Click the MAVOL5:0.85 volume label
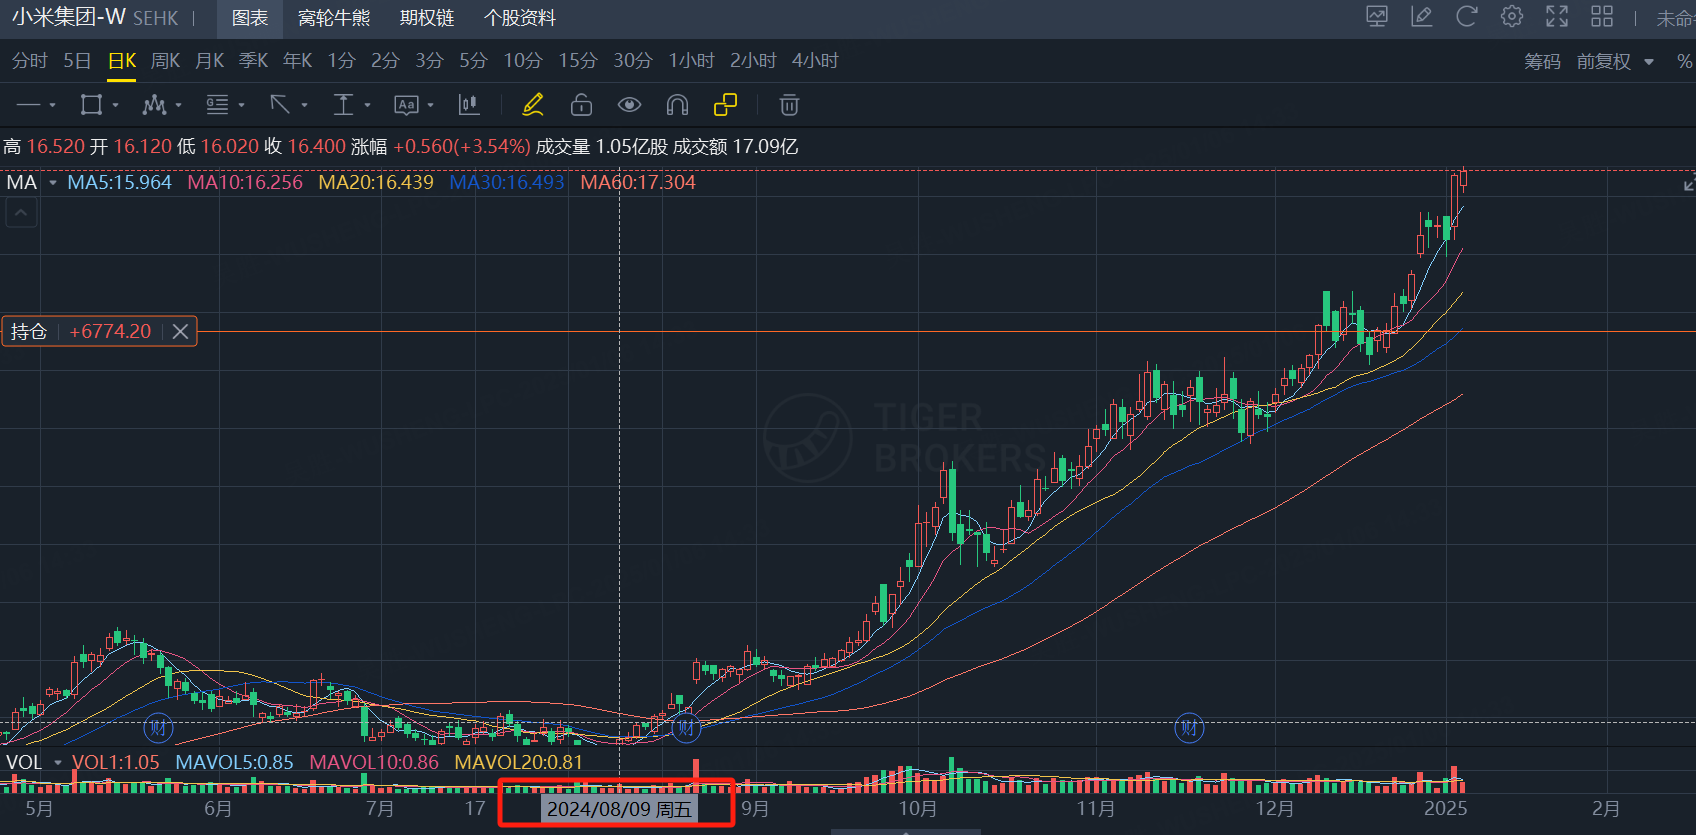Image resolution: width=1696 pixels, height=835 pixels. click(x=234, y=762)
